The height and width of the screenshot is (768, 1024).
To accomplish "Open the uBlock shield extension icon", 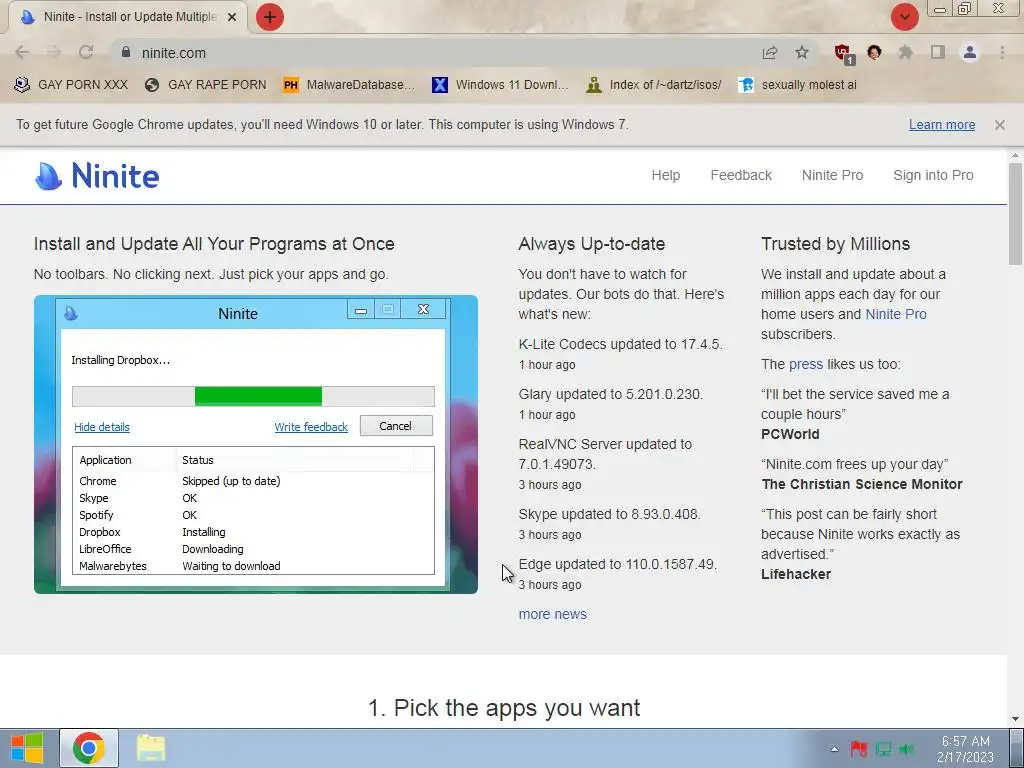I will pos(843,54).
